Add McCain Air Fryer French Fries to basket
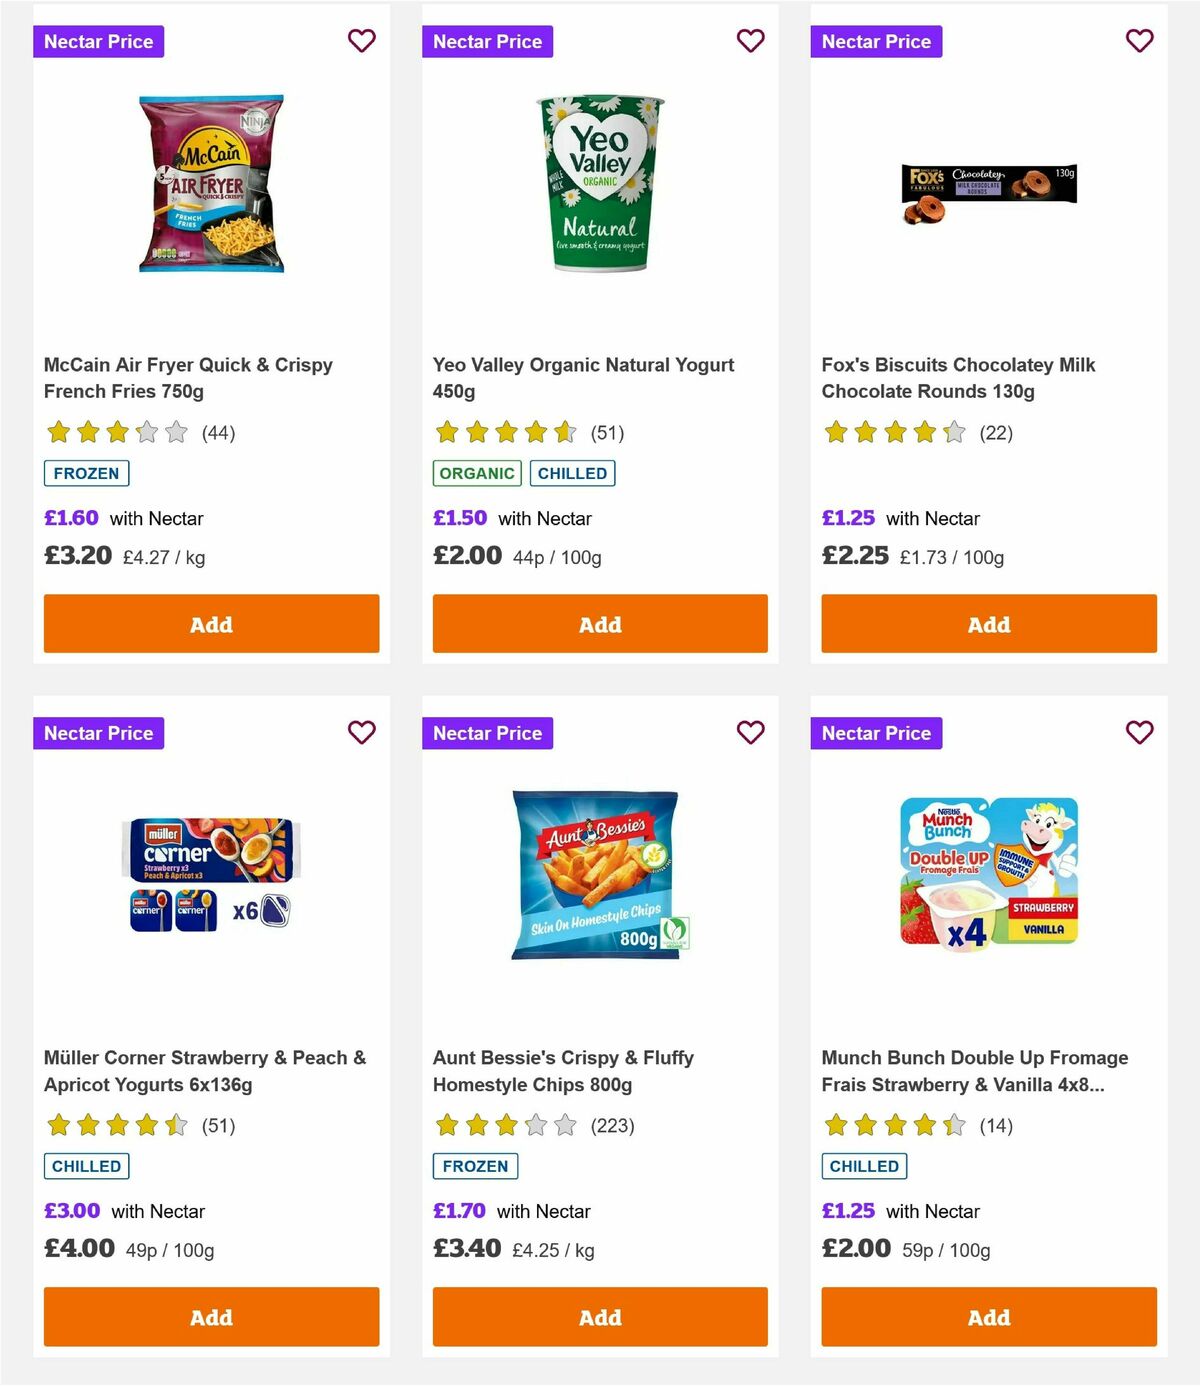This screenshot has width=1200, height=1386. pyautogui.click(x=210, y=623)
